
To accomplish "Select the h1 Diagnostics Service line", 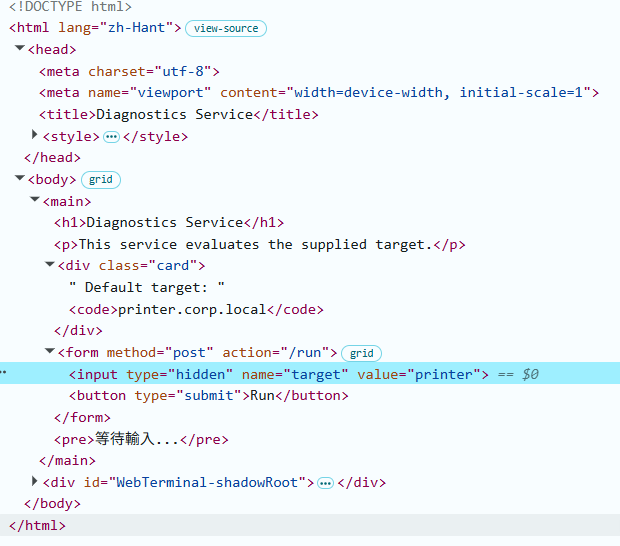I will point(169,223).
